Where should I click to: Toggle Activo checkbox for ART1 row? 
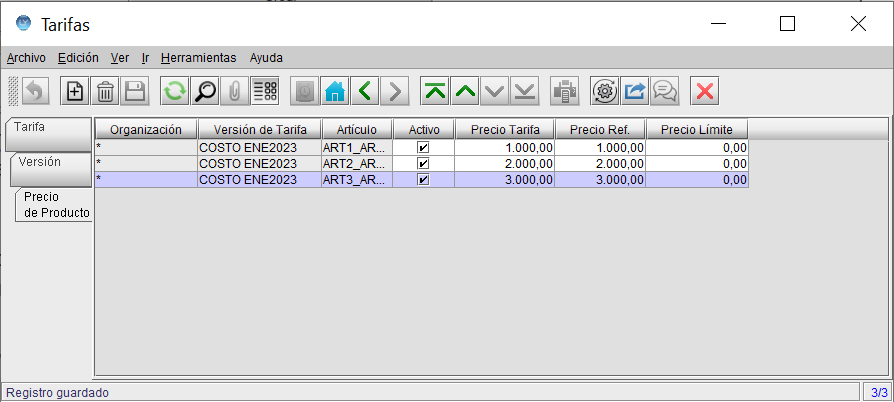click(x=424, y=148)
